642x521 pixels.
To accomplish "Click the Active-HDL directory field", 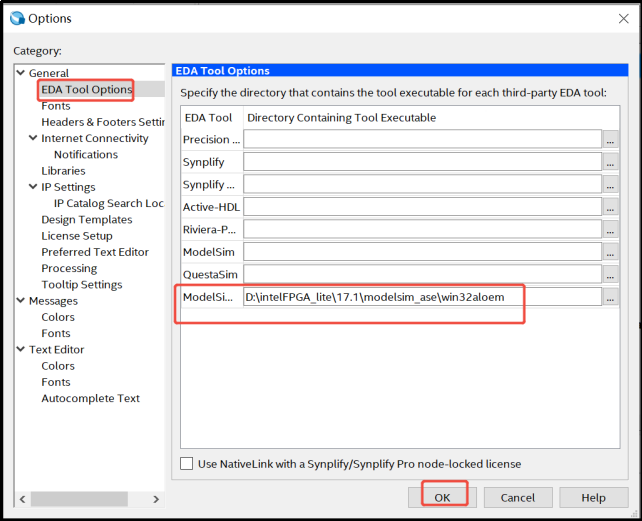I will [422, 207].
